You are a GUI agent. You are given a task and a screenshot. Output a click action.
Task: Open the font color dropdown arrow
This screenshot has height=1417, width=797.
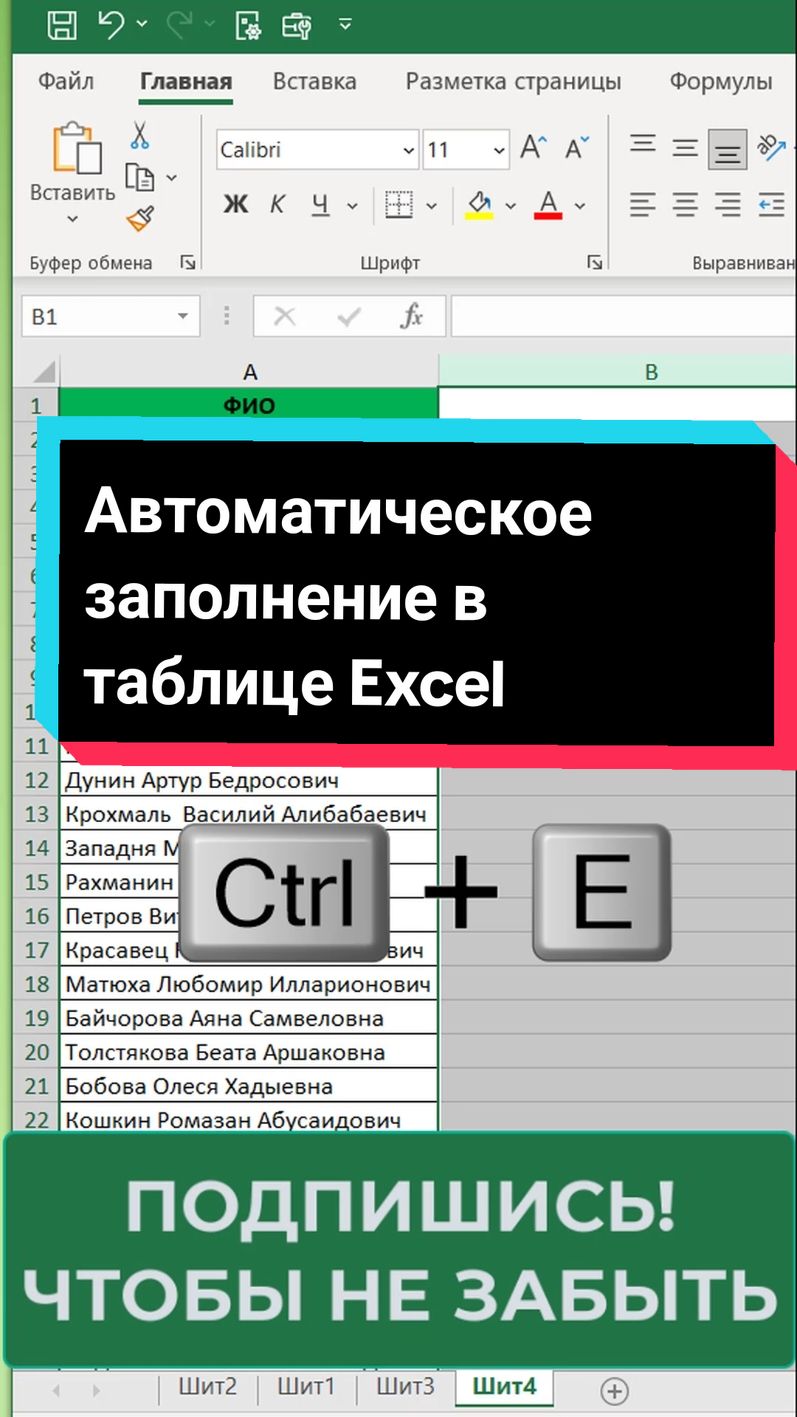[580, 206]
